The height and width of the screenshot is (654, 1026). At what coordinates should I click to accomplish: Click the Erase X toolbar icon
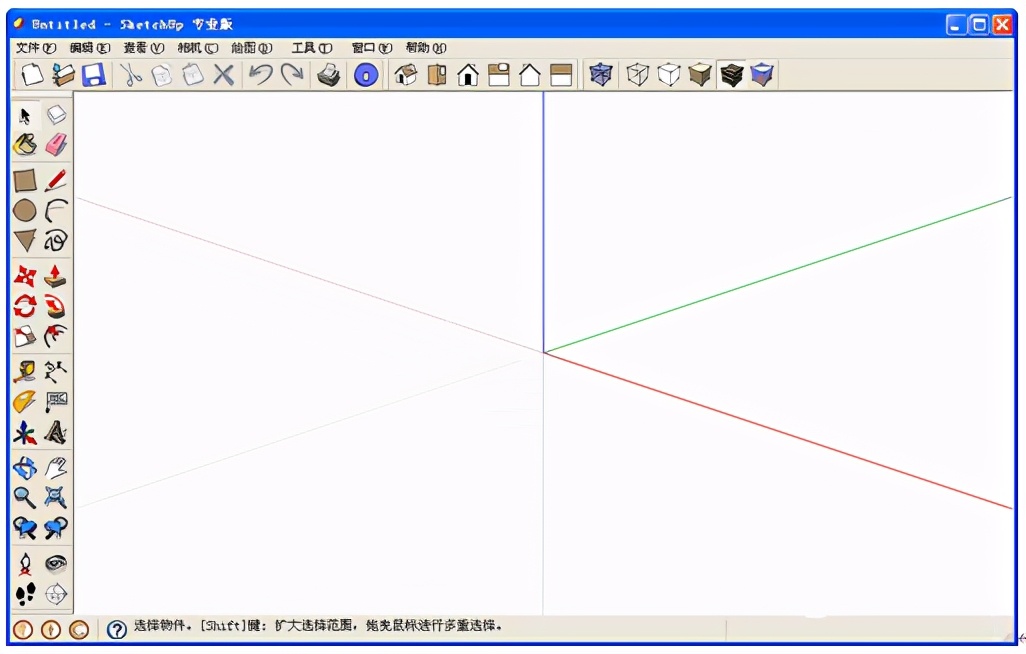click(x=223, y=75)
